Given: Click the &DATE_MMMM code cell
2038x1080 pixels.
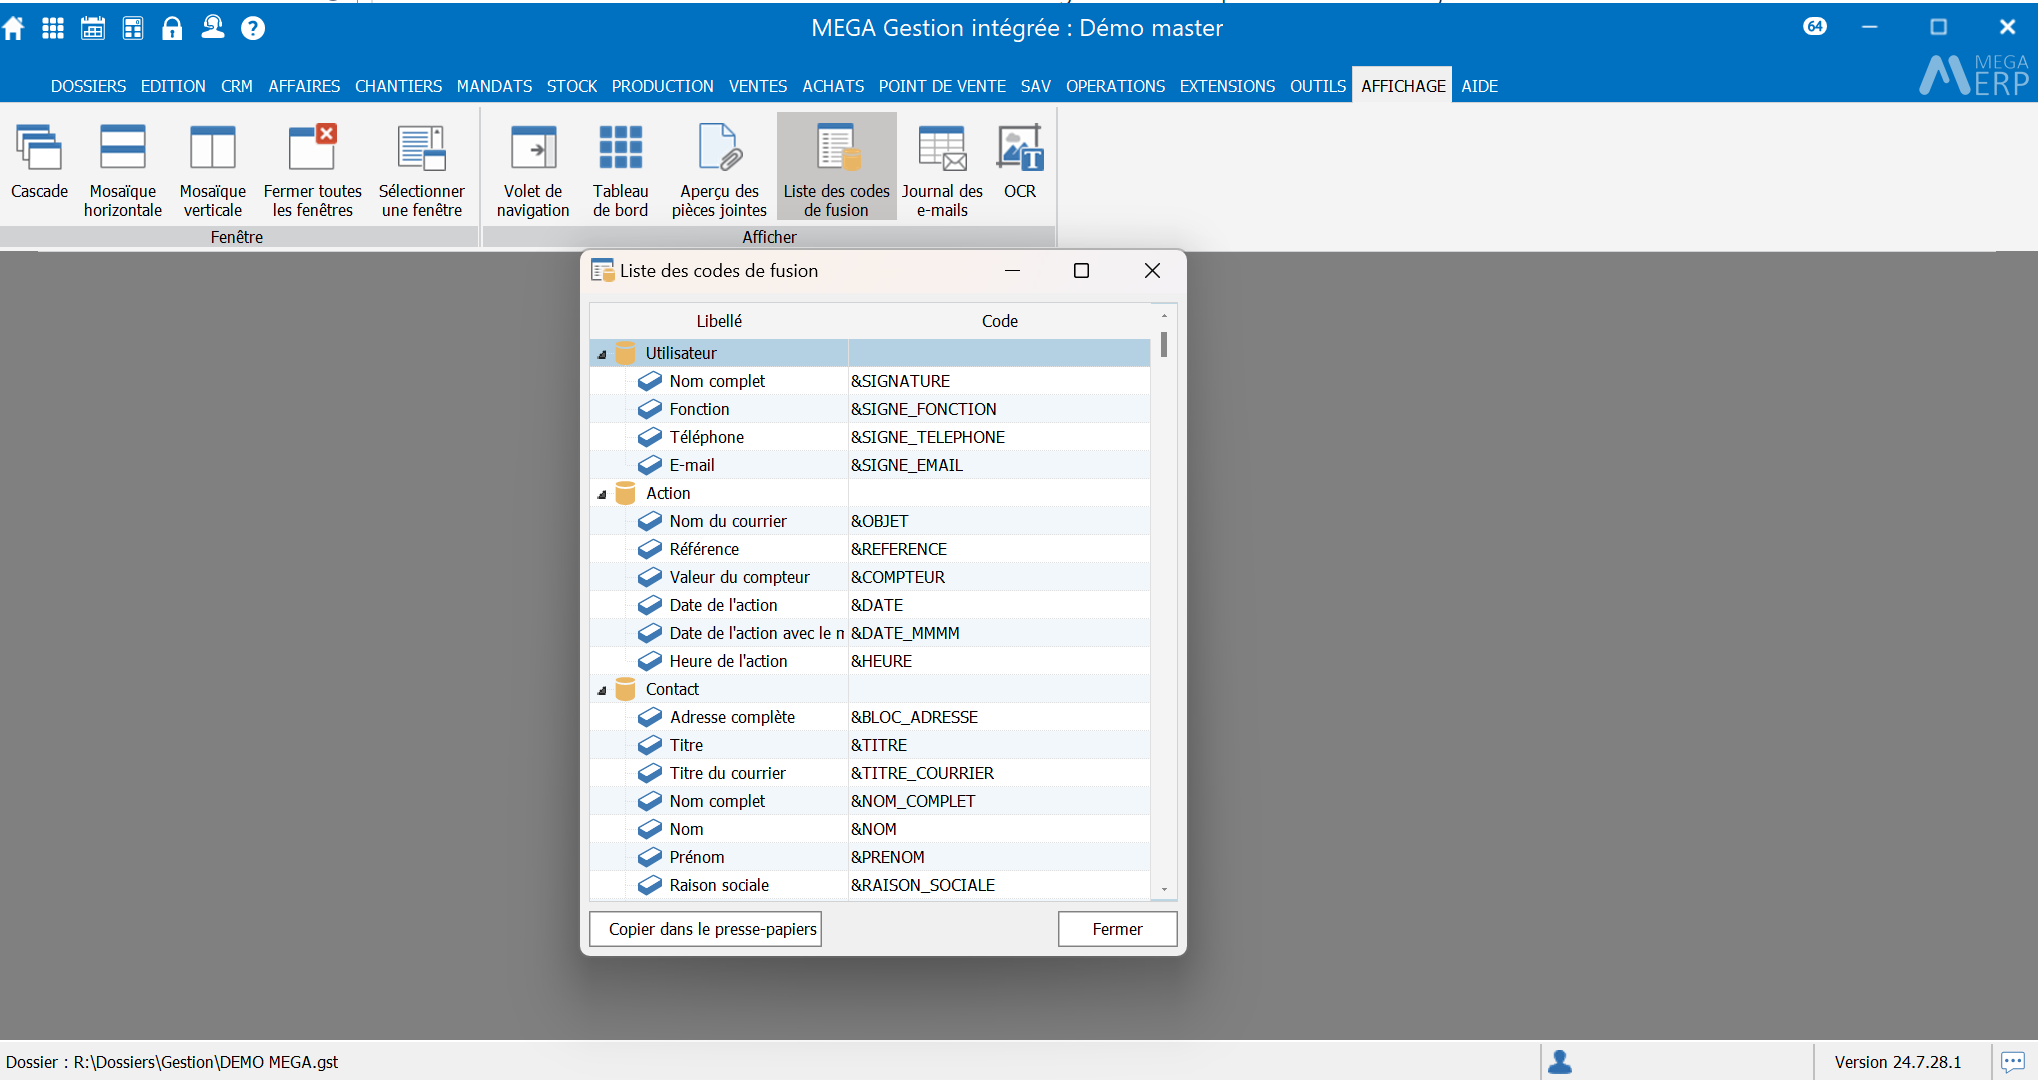Looking at the screenshot, I should (x=999, y=633).
